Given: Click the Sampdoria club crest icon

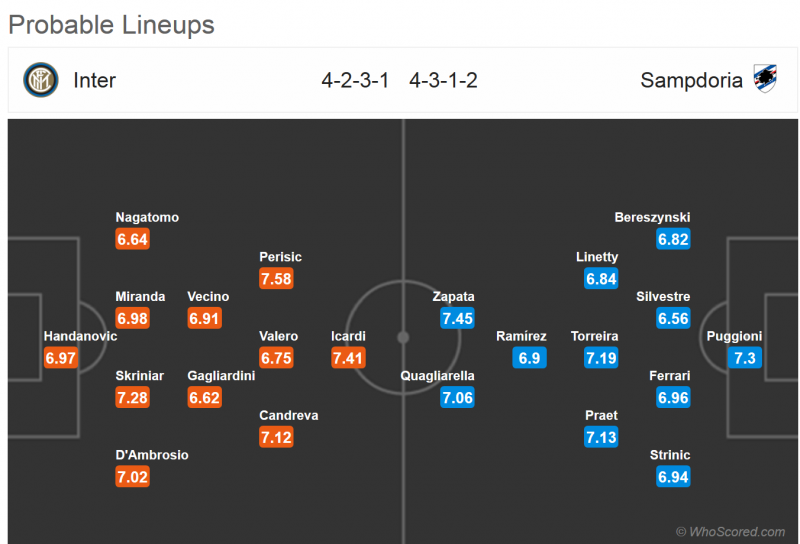Looking at the screenshot, I should [x=764, y=79].
